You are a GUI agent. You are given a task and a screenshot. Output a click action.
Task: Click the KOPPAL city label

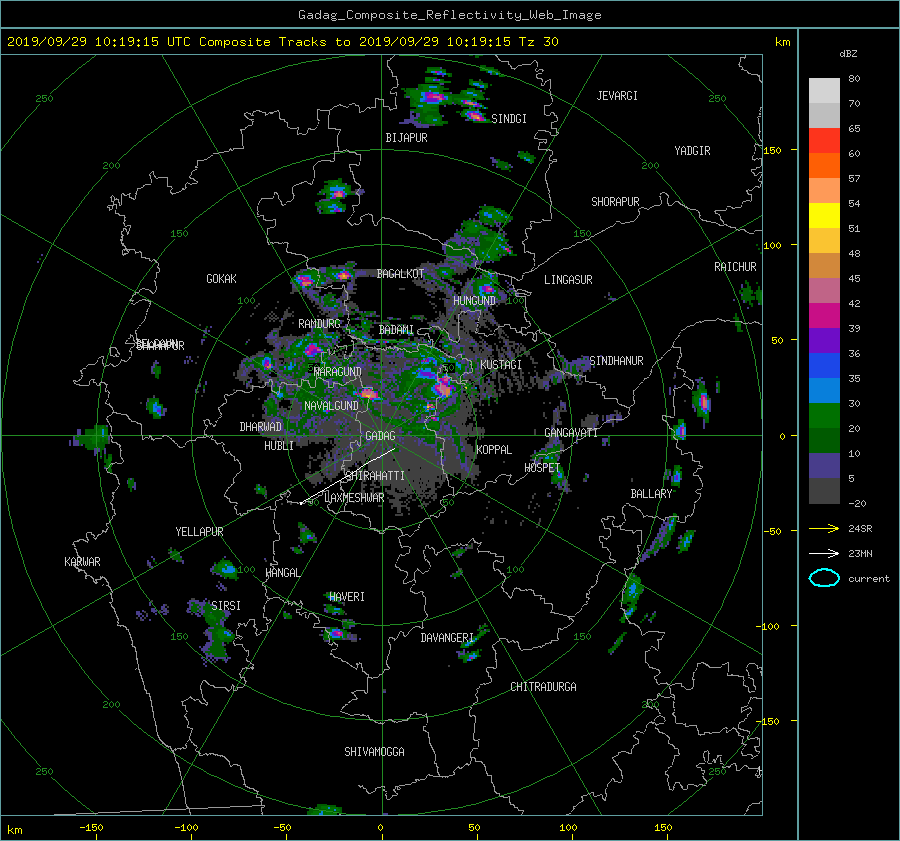pos(494,450)
